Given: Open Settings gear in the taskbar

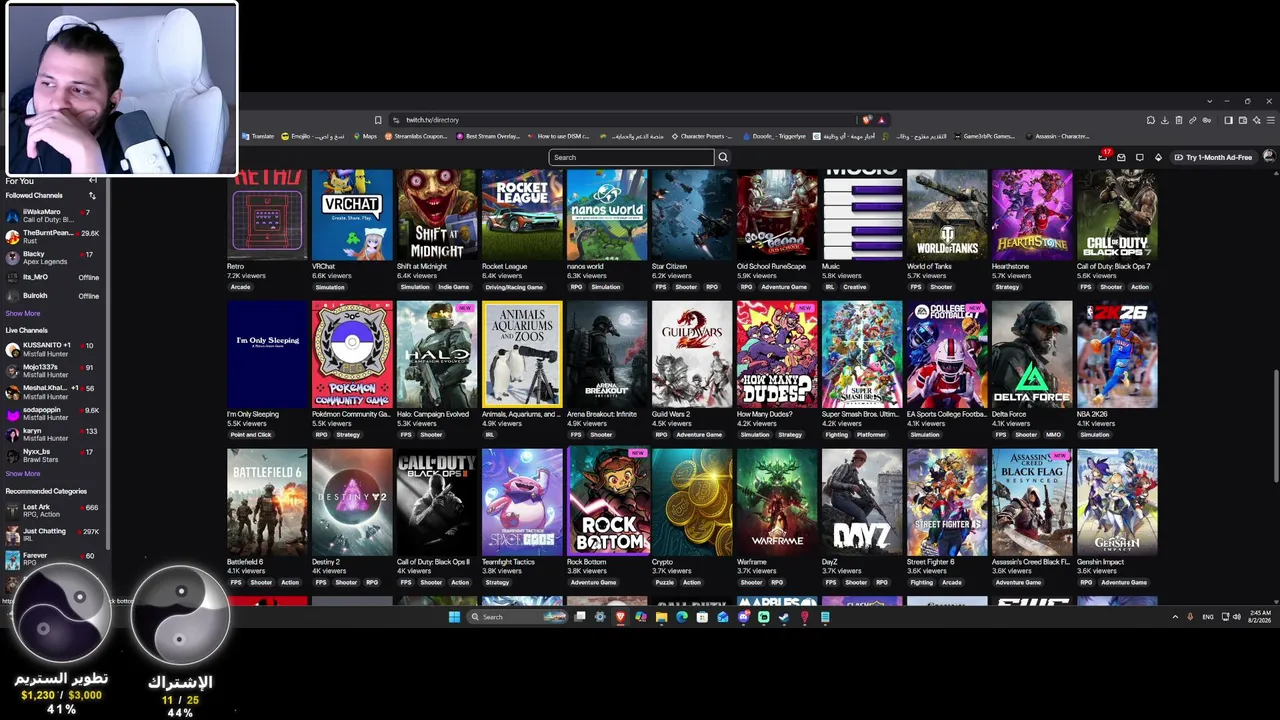Looking at the screenshot, I should [x=600, y=617].
